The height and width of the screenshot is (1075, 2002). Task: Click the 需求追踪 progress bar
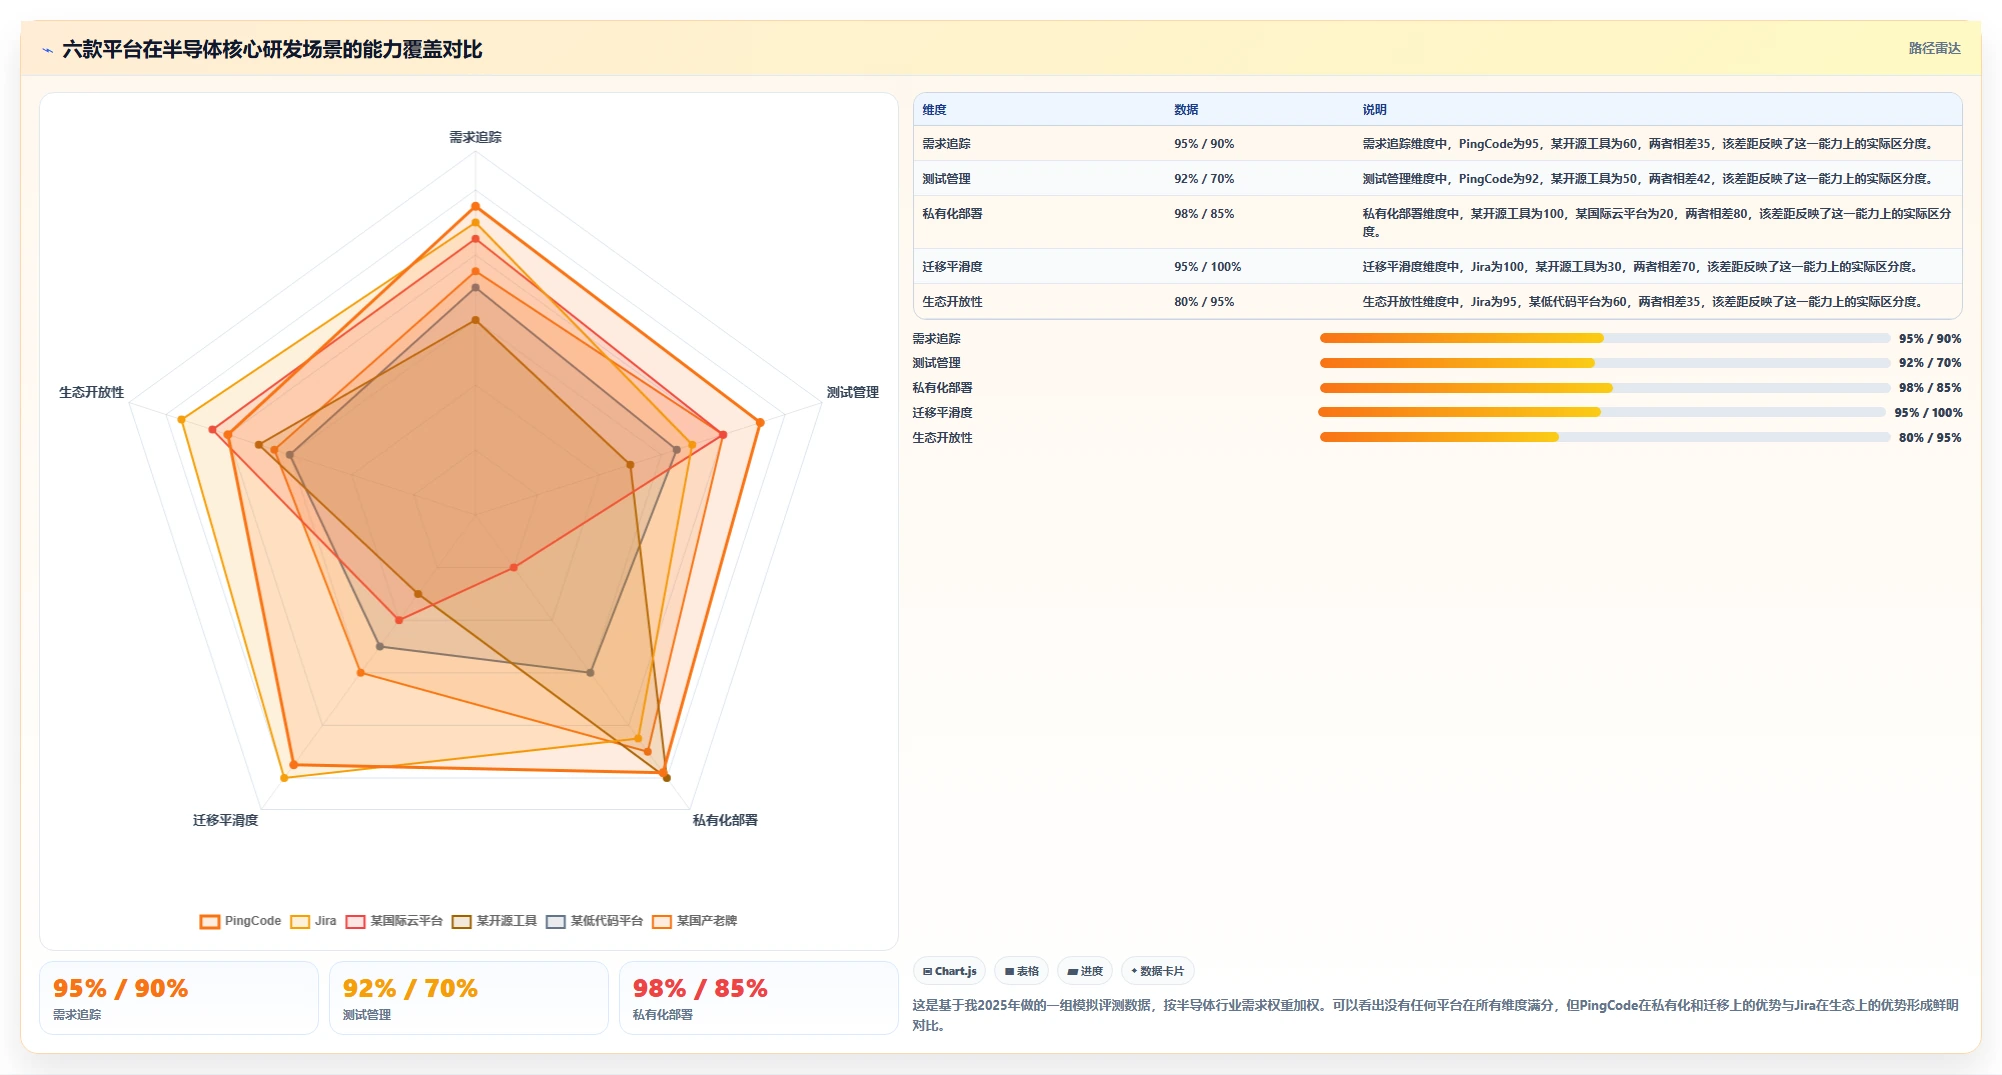tap(1605, 338)
